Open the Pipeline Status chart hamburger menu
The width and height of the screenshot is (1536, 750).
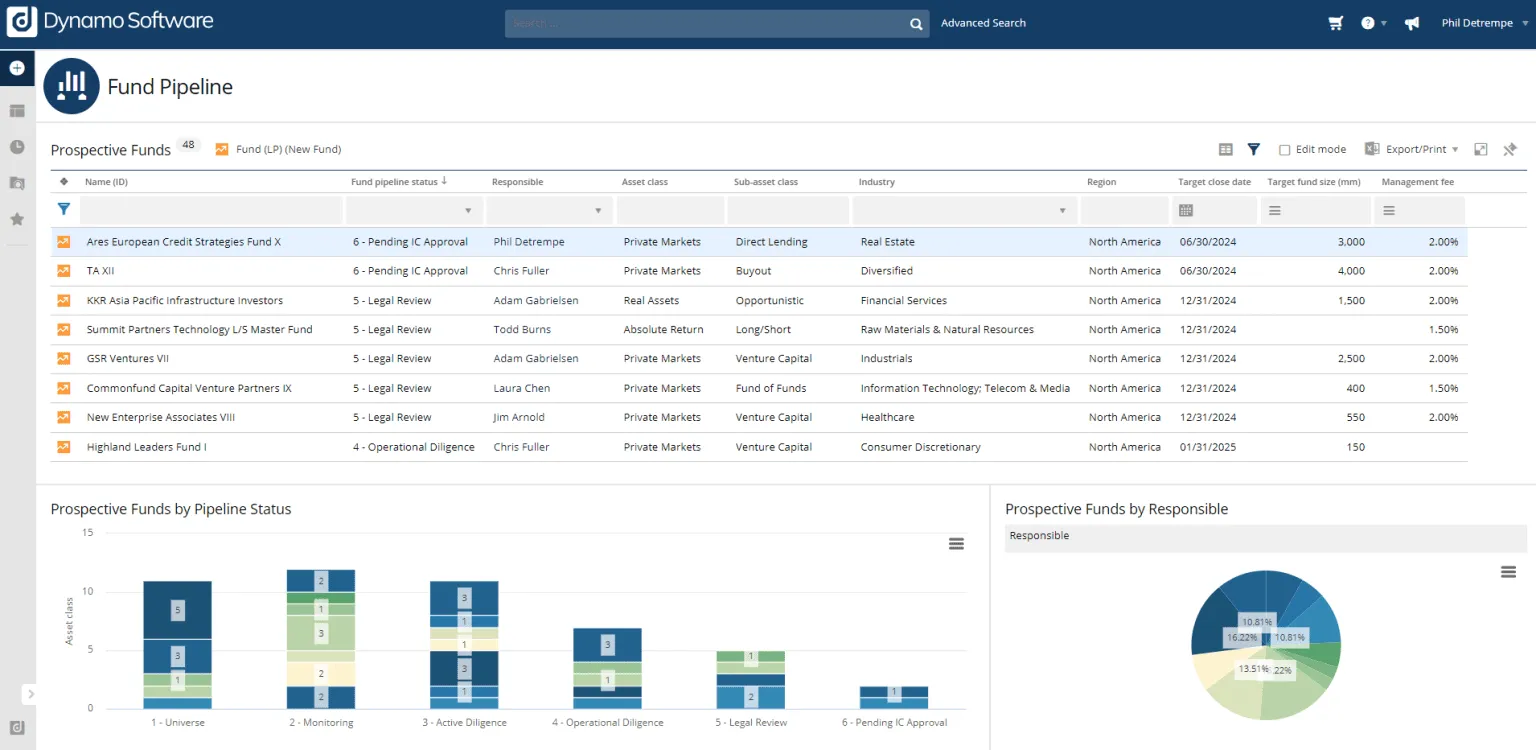point(956,544)
